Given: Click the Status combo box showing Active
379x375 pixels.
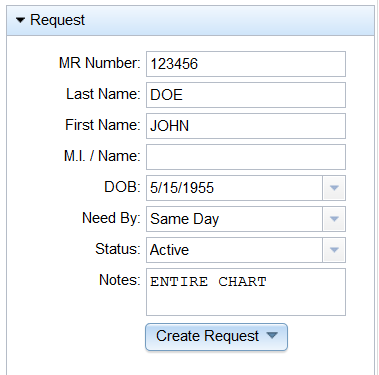Looking at the screenshot, I should pyautogui.click(x=234, y=250).
